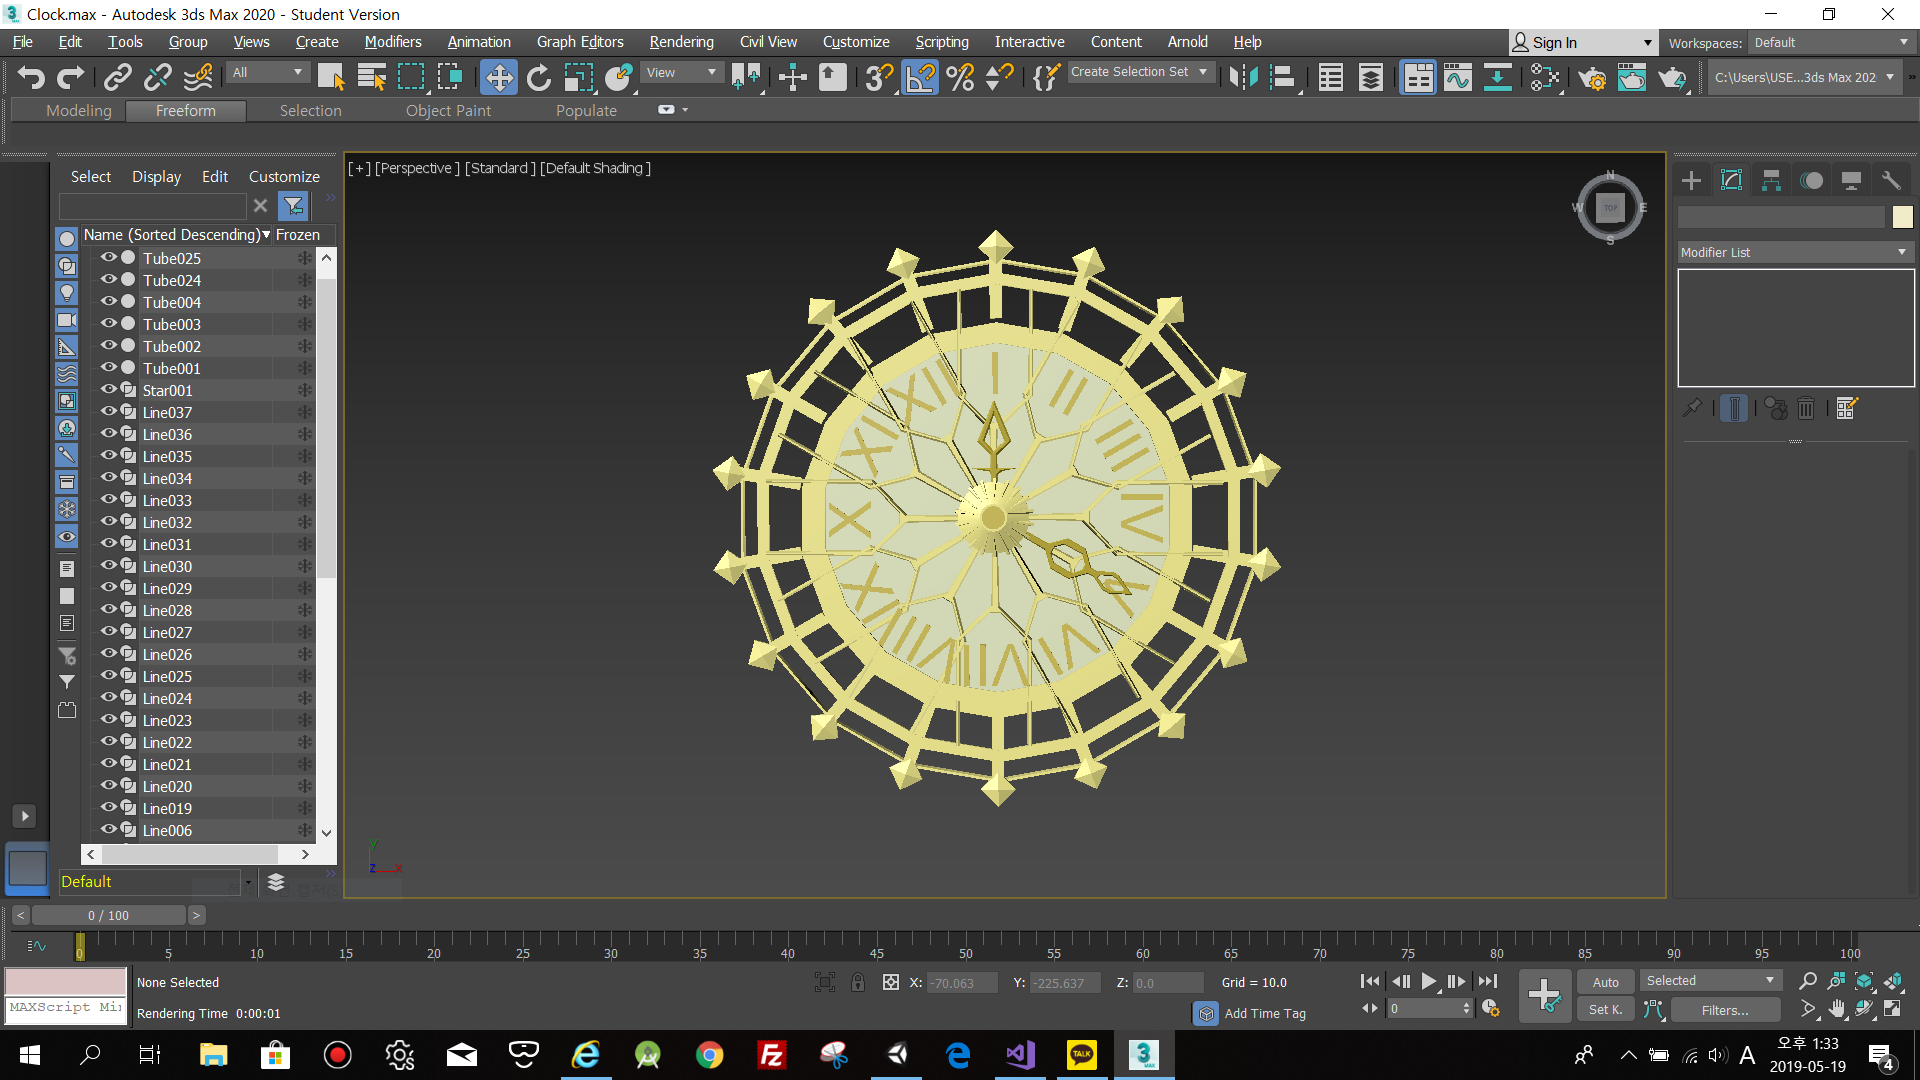Open the Hierarchy command panel tab
Screen dimensions: 1920x1080
(1771, 180)
